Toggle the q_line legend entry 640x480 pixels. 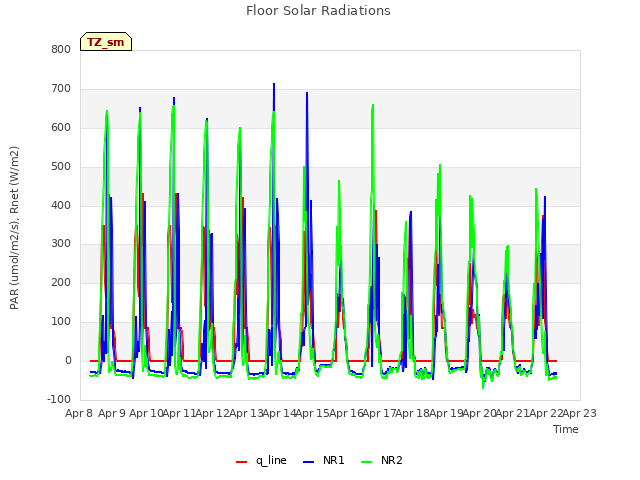point(261,460)
